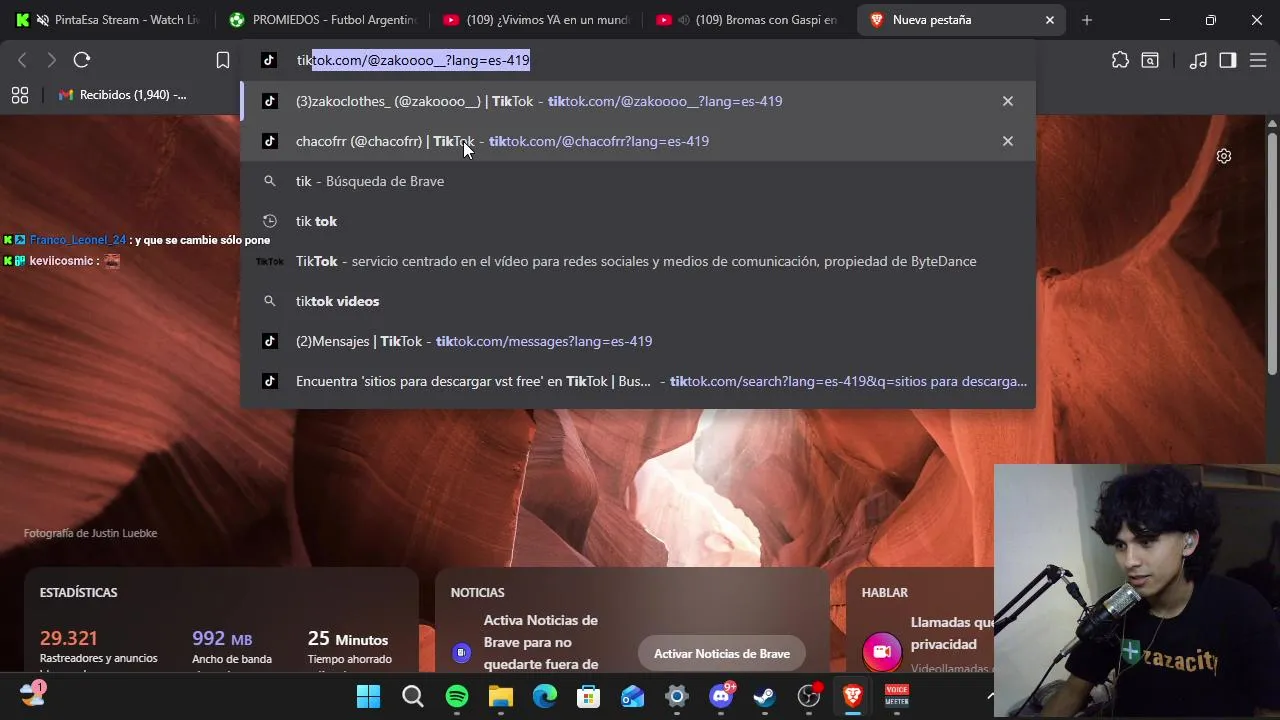The image size is (1280, 720).
Task: Switch to '¿Vivimos YA en un mundo' tab
Action: (535, 20)
